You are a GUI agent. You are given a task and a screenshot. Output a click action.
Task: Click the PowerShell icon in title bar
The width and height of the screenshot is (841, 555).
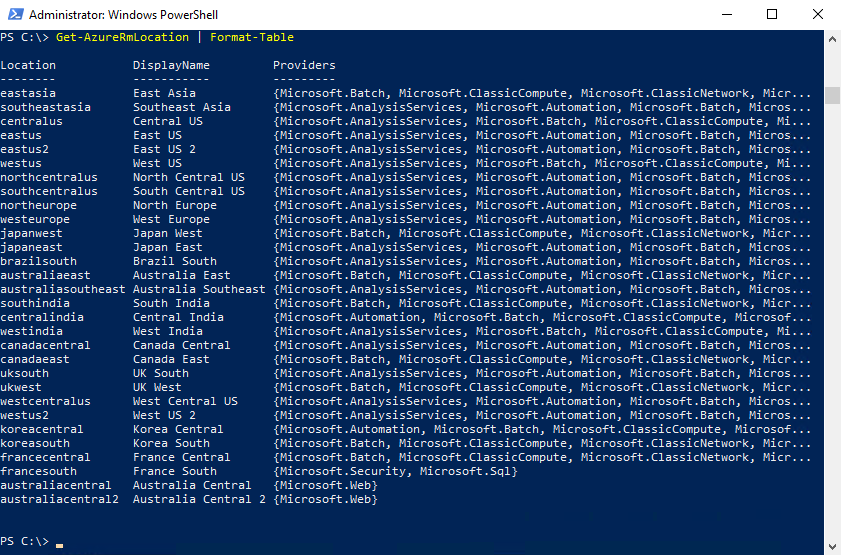click(14, 15)
